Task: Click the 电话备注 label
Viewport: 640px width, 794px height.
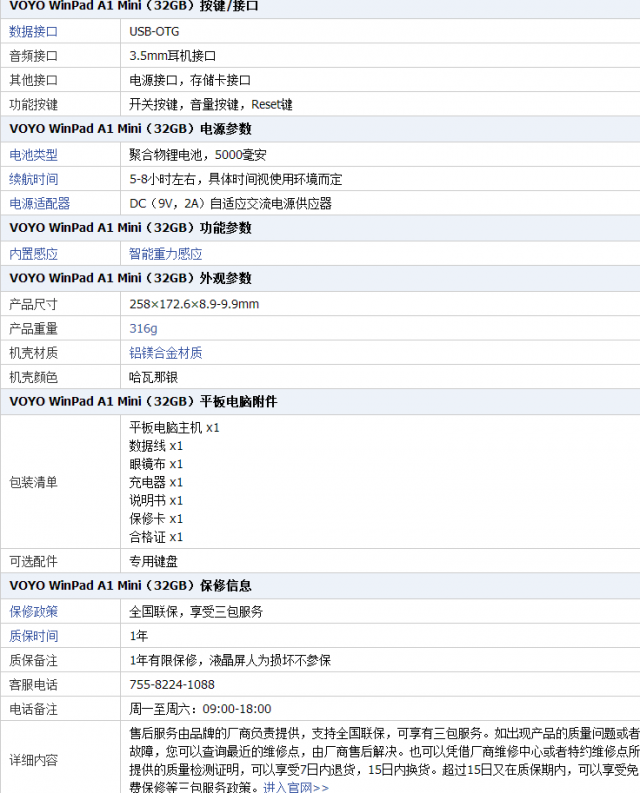Action: pos(33,709)
